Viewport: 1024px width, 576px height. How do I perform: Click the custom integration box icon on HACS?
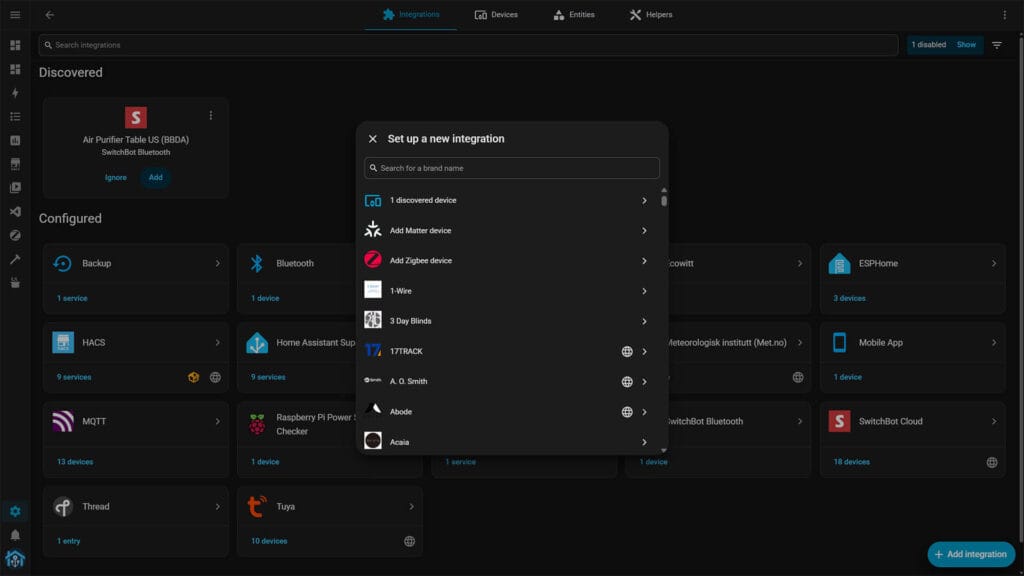(x=193, y=377)
